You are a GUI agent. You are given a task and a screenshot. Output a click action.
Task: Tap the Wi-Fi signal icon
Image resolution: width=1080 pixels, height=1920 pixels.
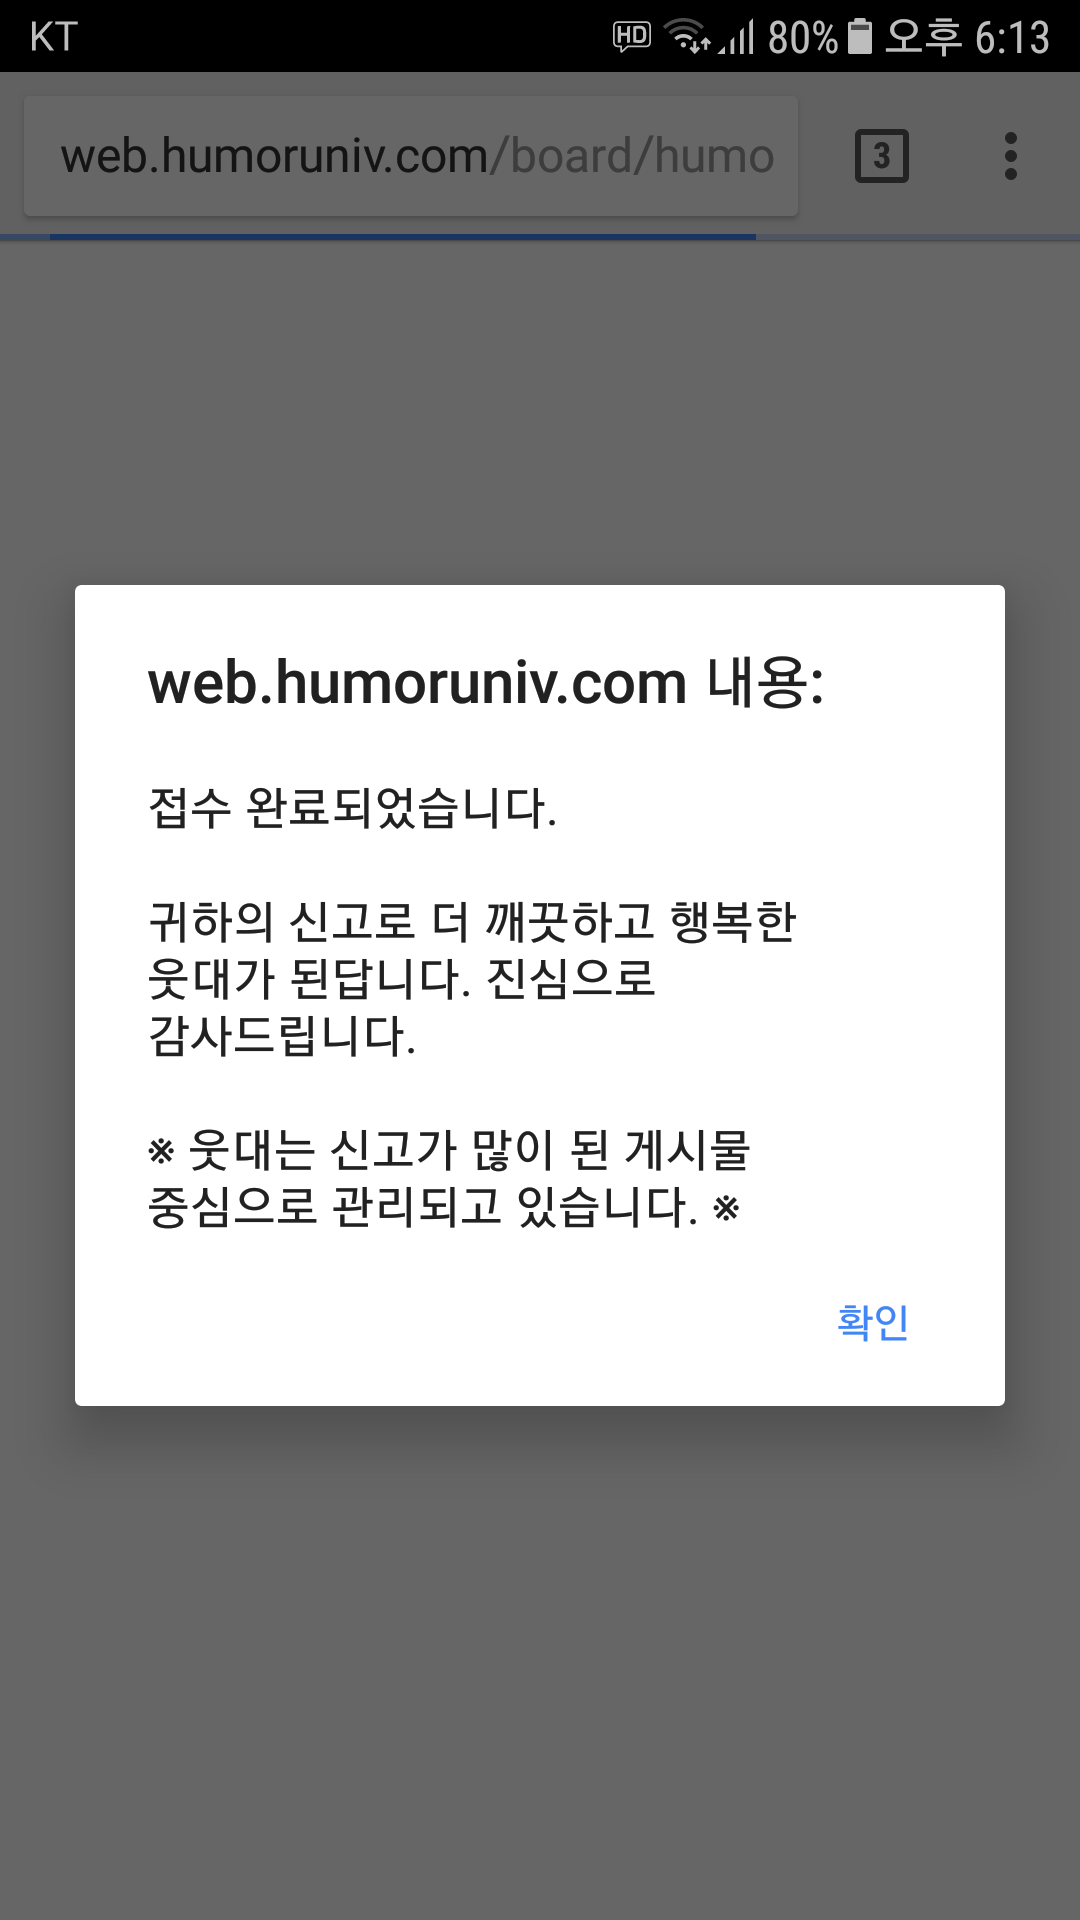(687, 37)
